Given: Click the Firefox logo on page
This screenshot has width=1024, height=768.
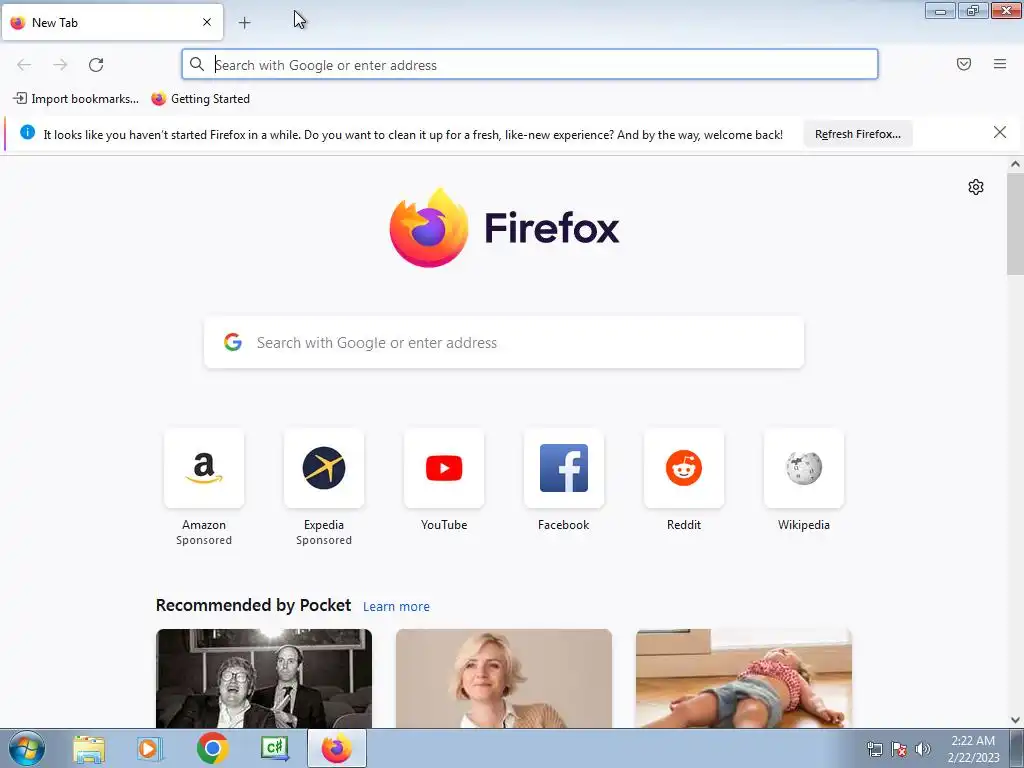Looking at the screenshot, I should [x=504, y=228].
